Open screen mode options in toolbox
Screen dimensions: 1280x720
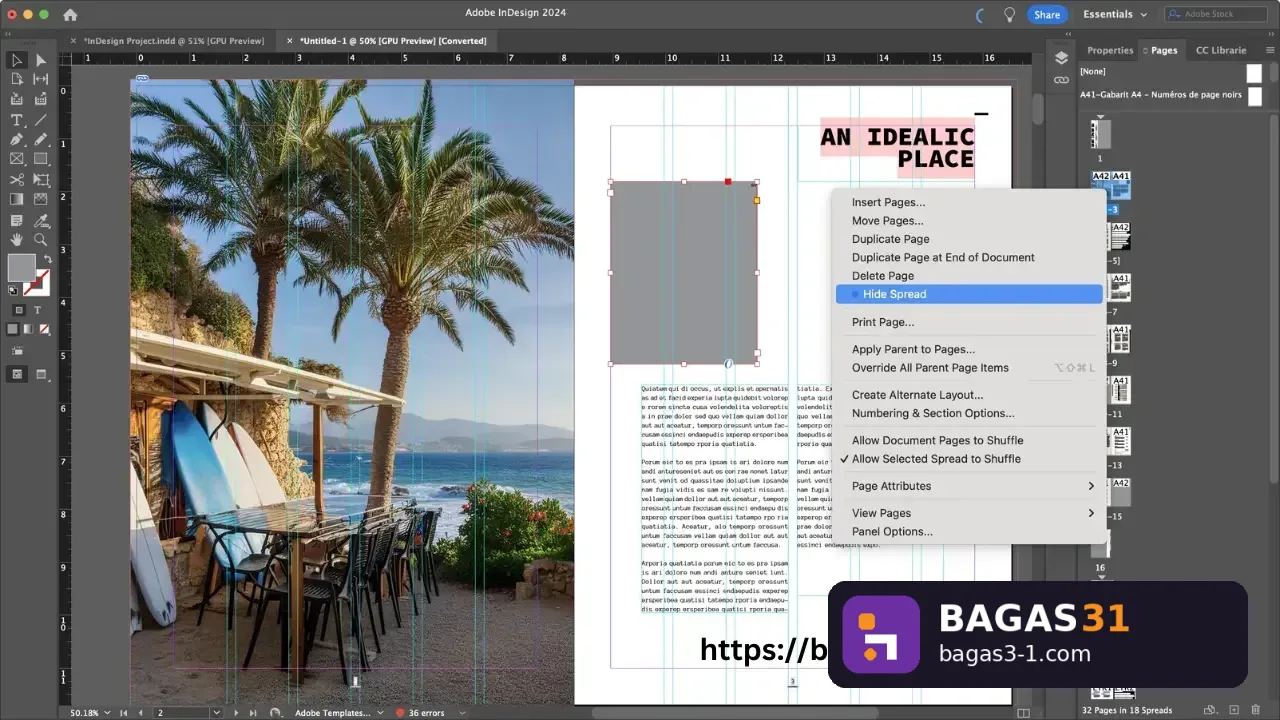click(41, 374)
